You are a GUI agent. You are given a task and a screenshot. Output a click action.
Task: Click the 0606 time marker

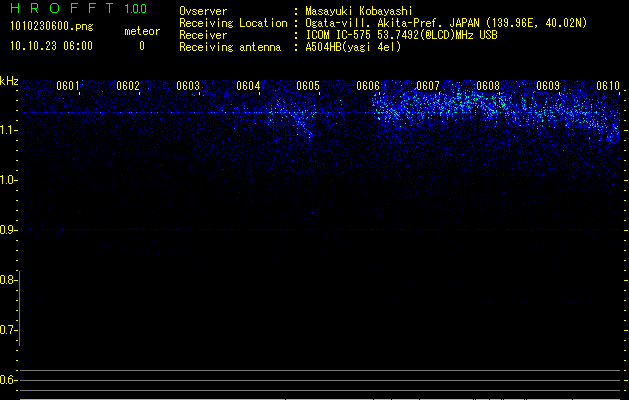click(x=368, y=86)
